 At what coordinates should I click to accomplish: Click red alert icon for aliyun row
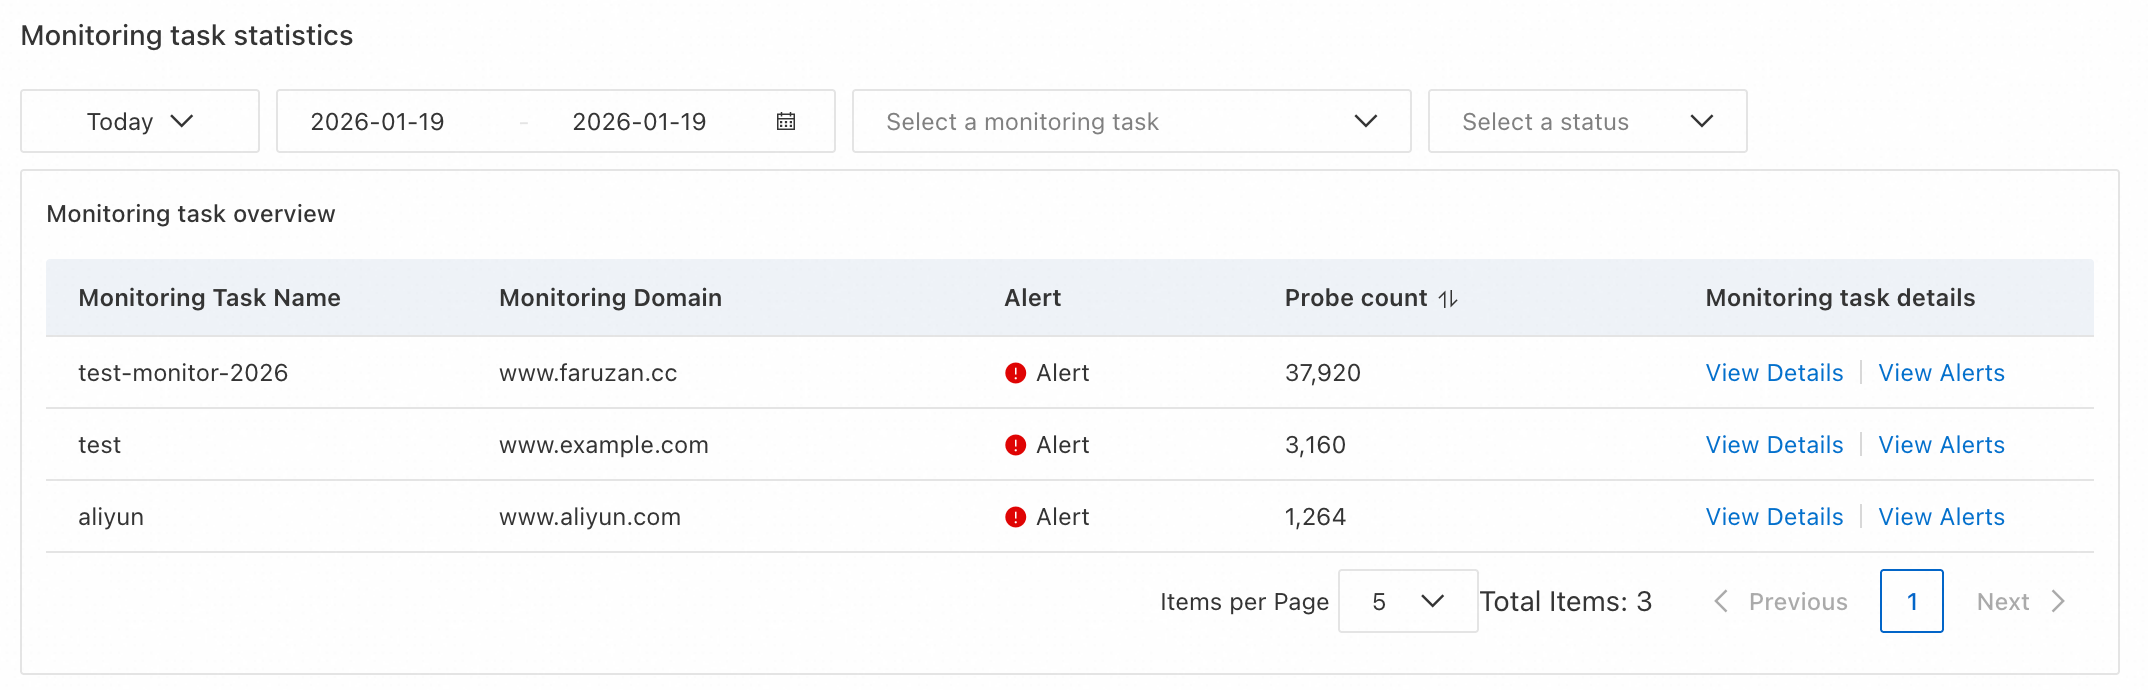(x=1015, y=517)
